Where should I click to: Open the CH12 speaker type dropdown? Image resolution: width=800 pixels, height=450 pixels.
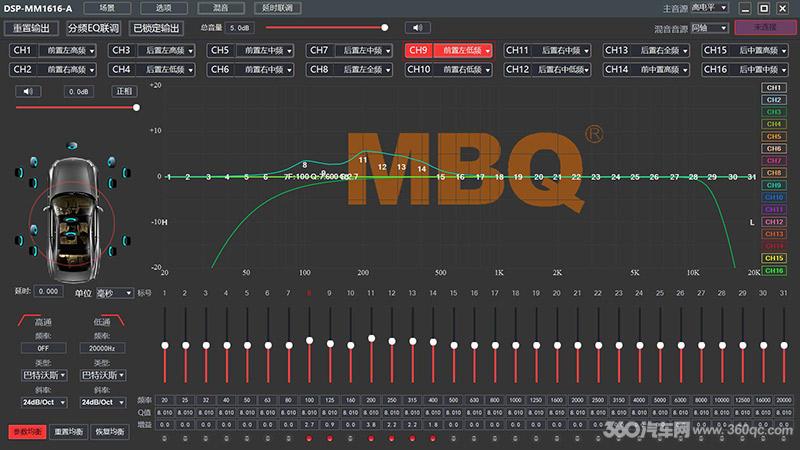563,69
